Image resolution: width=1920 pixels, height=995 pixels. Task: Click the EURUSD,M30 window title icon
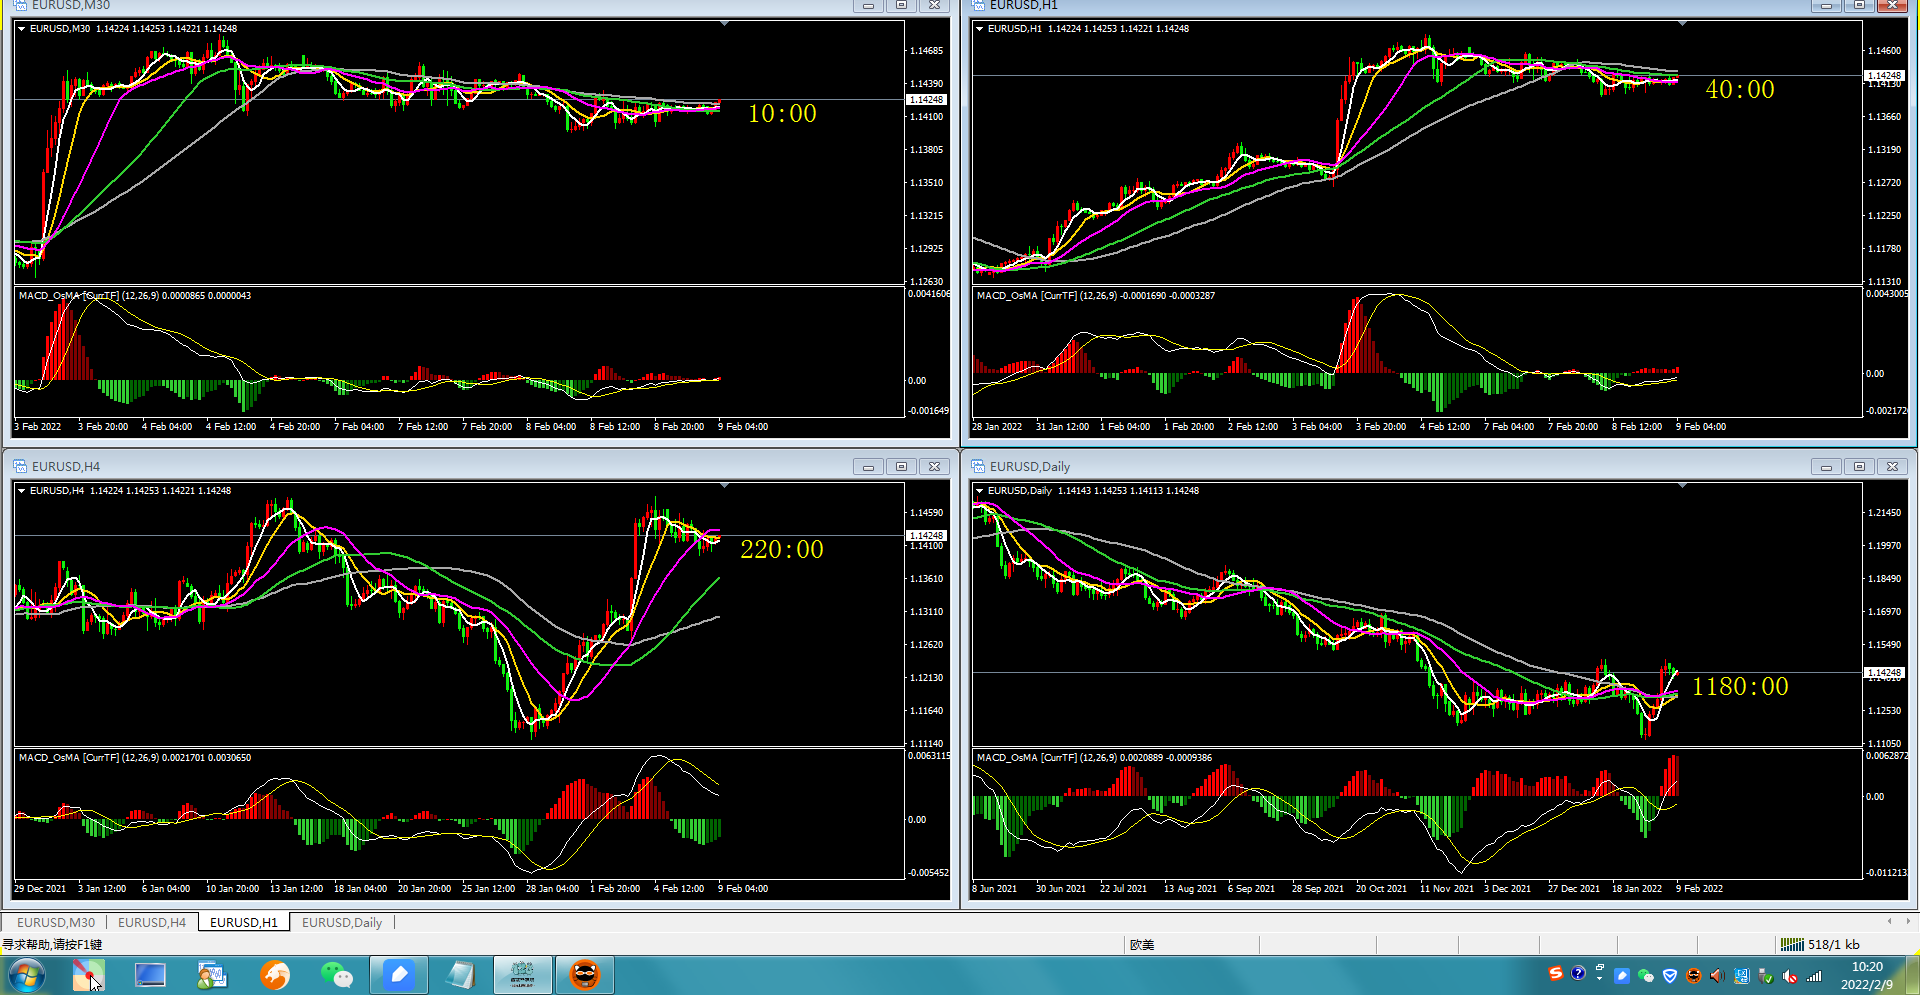20,5
